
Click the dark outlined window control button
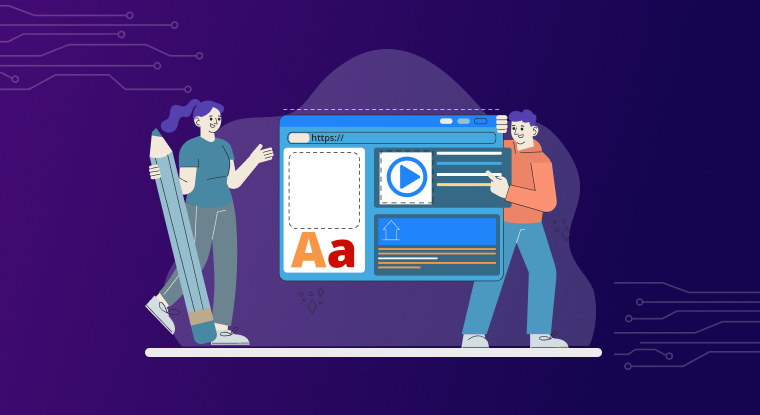click(480, 121)
